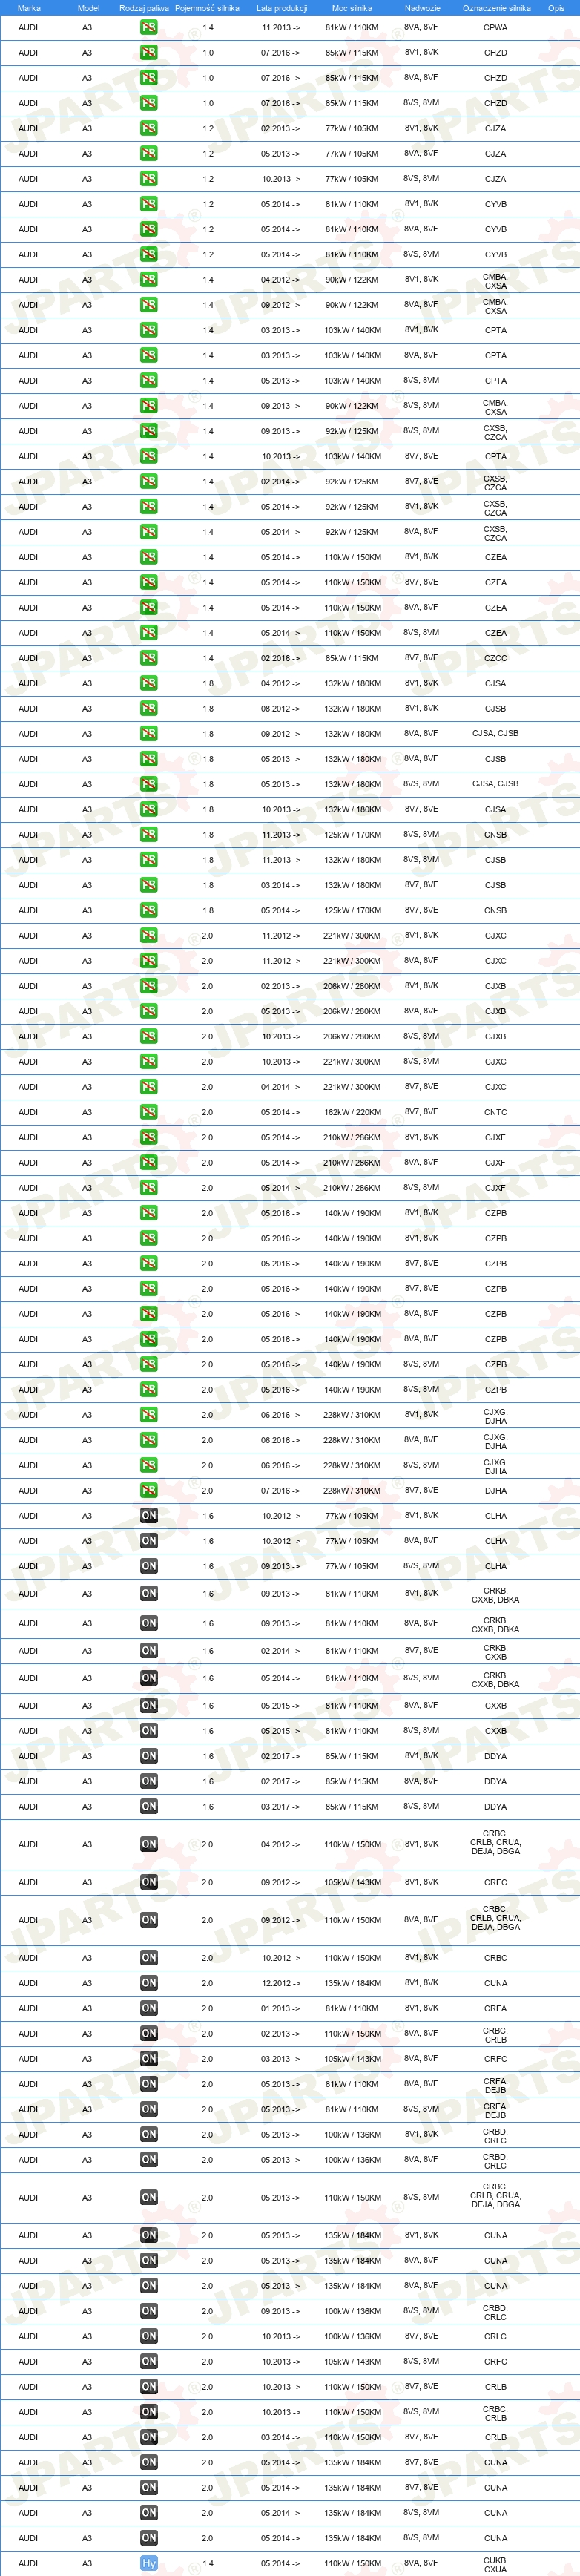Click the ON diesel icon in the CLHA 09.2013 row
Image resolution: width=580 pixels, height=2576 pixels.
pyautogui.click(x=148, y=1566)
